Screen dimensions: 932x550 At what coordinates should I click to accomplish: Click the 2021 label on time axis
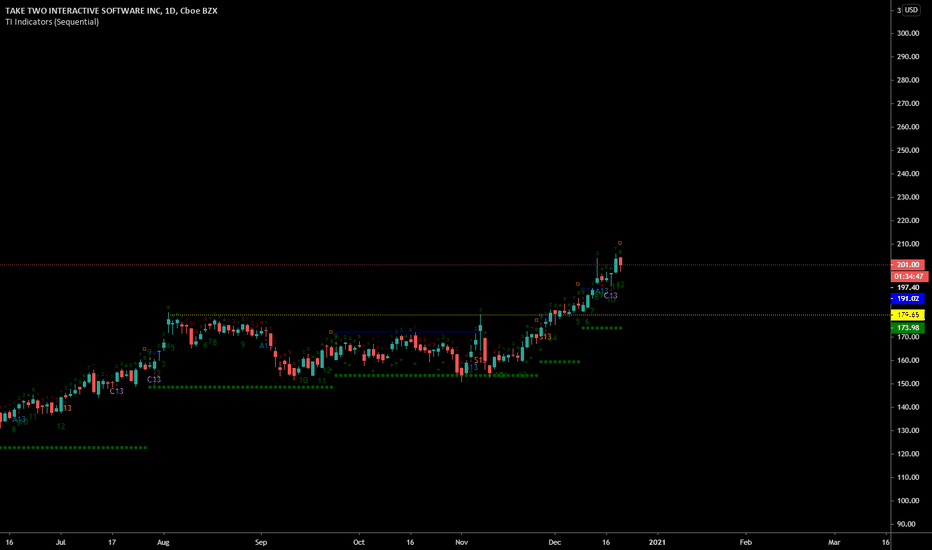point(657,542)
